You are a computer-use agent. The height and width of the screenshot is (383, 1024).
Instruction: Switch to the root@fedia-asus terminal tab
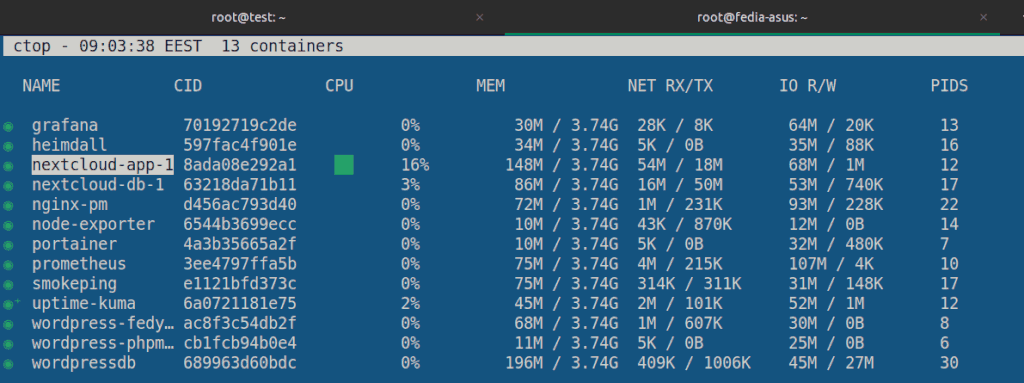pyautogui.click(x=752, y=18)
